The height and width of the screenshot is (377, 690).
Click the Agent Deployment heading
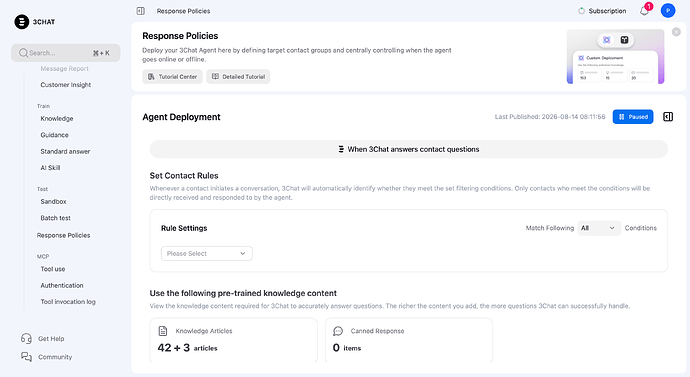(x=181, y=117)
